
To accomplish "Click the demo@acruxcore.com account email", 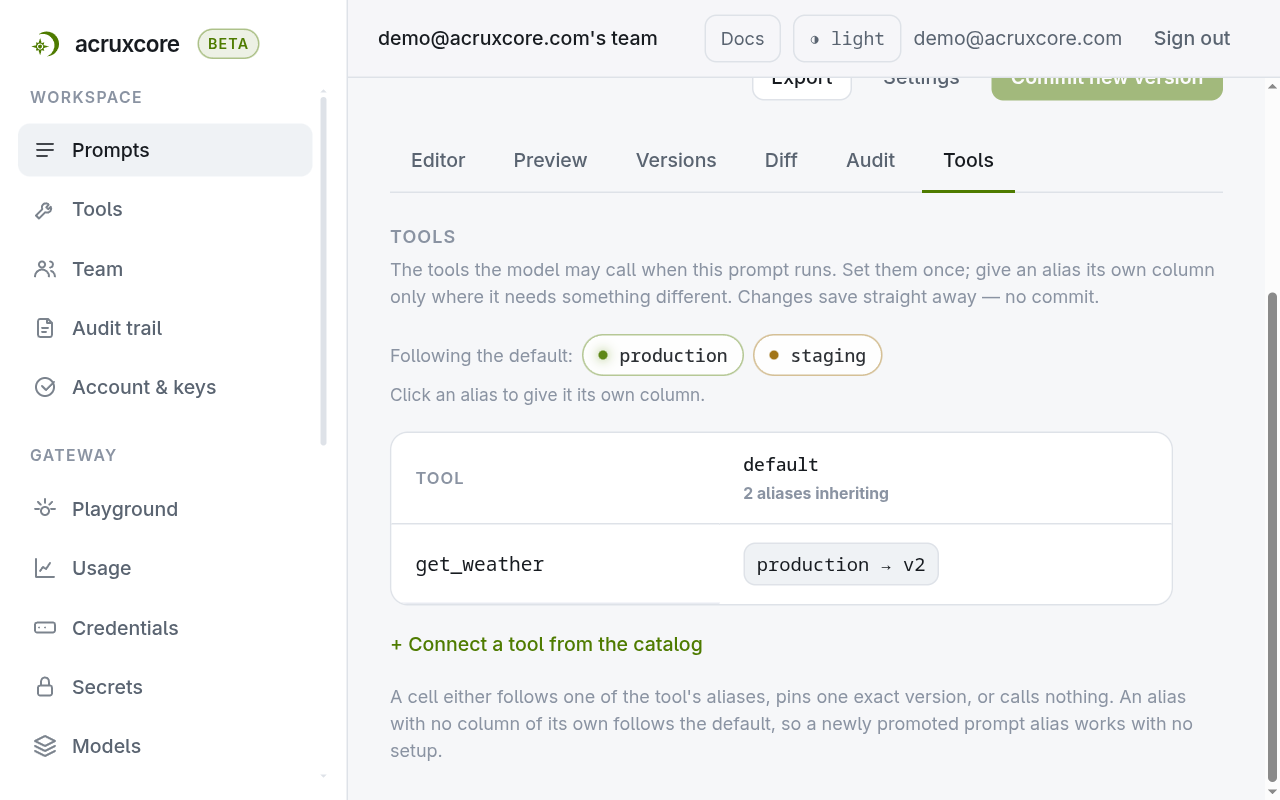I will pos(1017,39).
